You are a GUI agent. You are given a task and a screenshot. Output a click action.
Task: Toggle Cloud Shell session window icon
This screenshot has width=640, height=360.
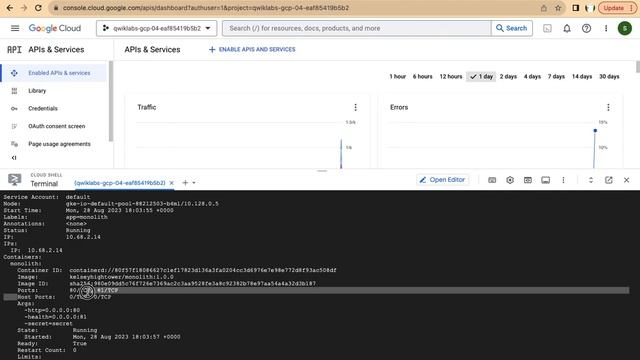pos(545,180)
